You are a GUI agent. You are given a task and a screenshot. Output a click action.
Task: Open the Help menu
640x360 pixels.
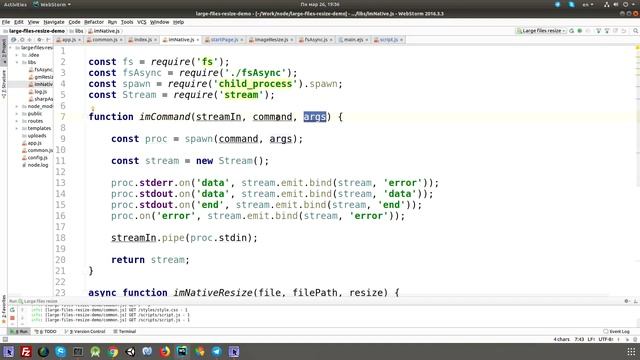(x=178, y=22)
